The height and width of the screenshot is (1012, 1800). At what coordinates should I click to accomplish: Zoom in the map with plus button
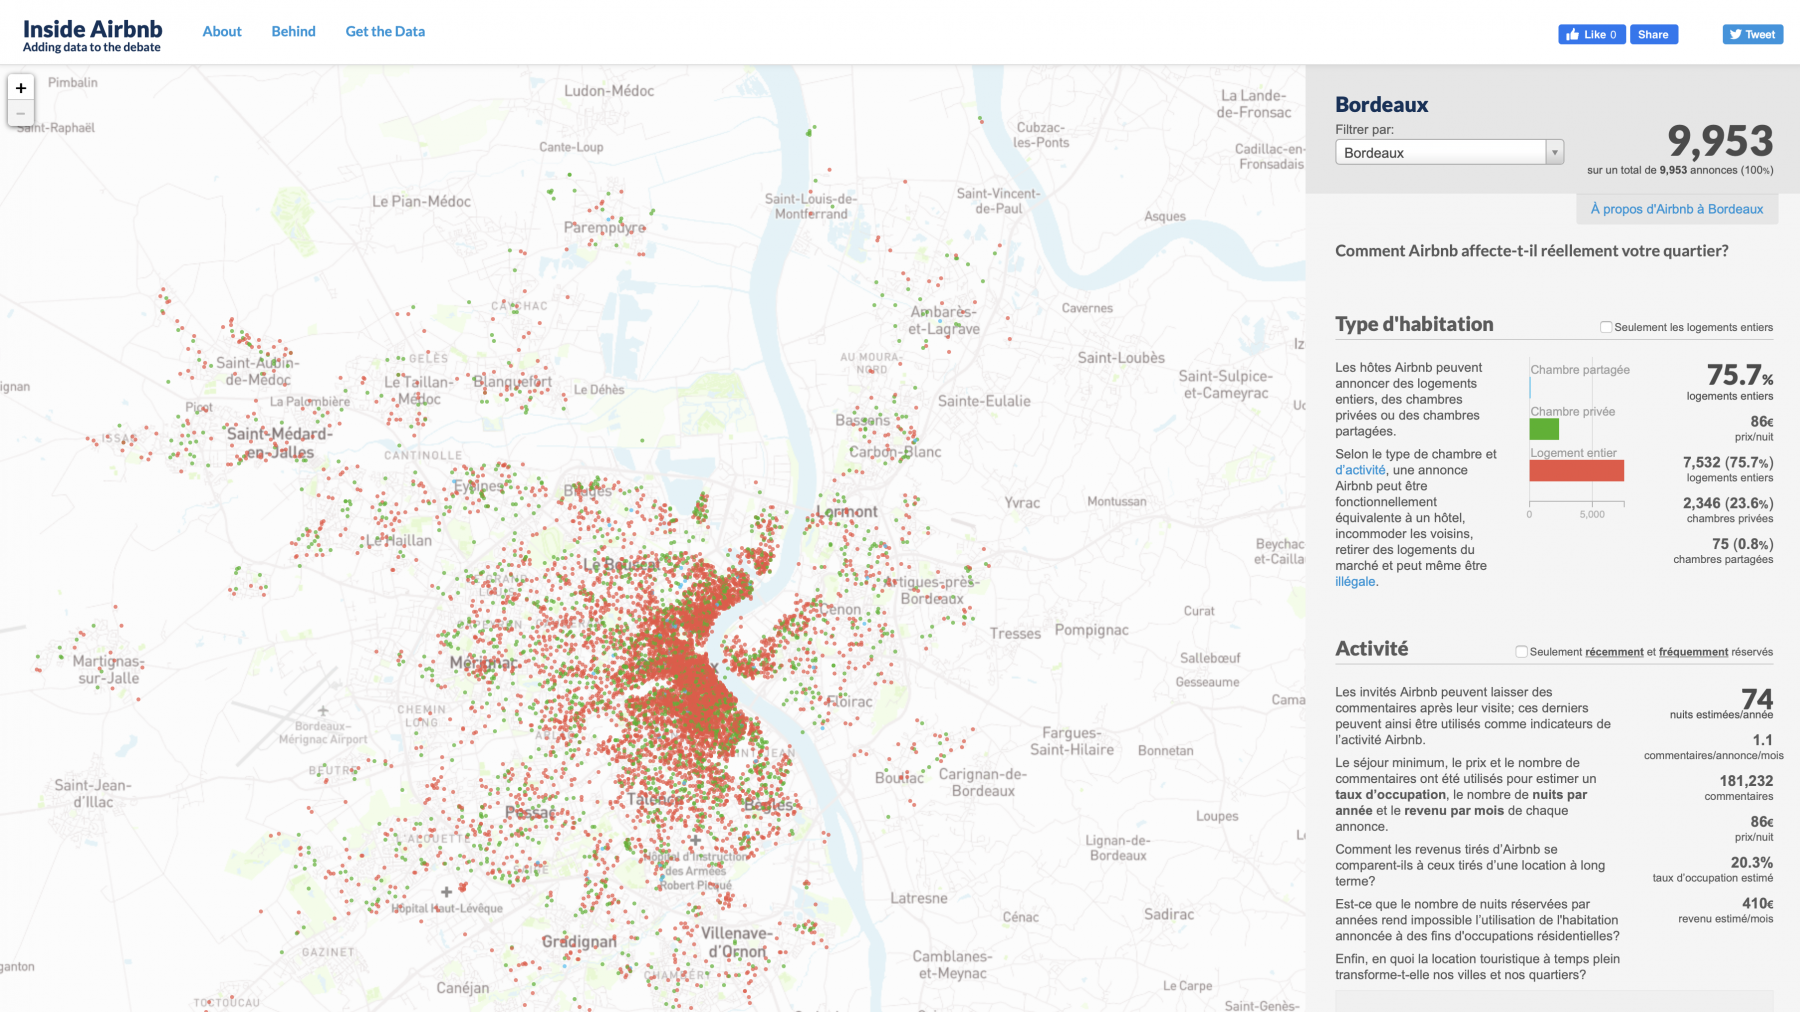tap(21, 88)
